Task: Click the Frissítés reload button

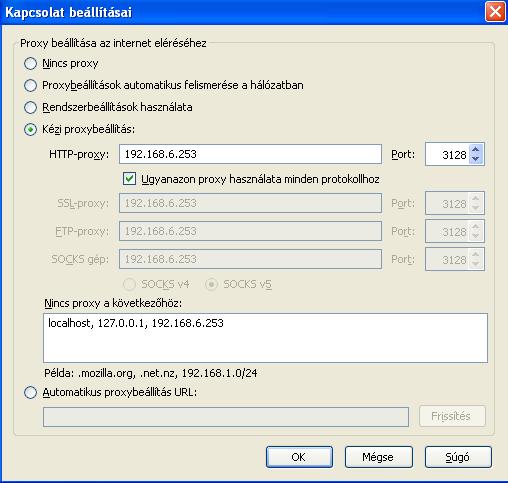Action: pos(452,416)
